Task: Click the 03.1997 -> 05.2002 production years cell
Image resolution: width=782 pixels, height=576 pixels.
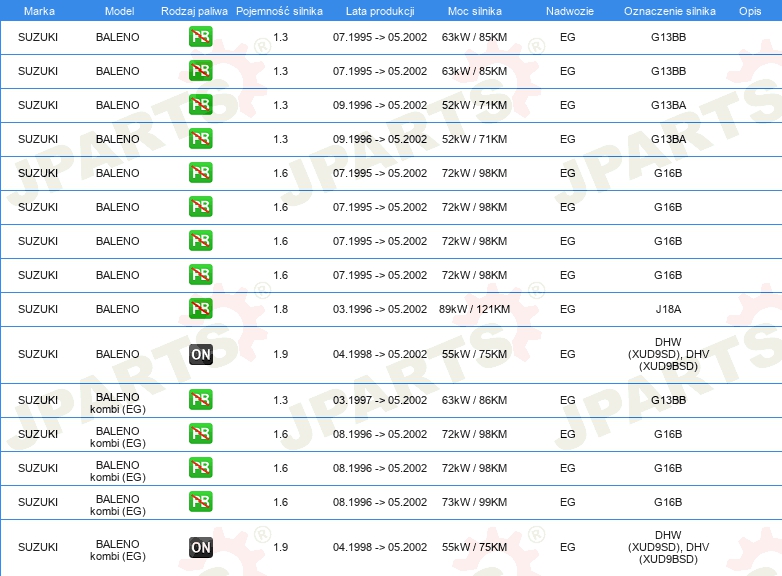Action: pos(380,400)
